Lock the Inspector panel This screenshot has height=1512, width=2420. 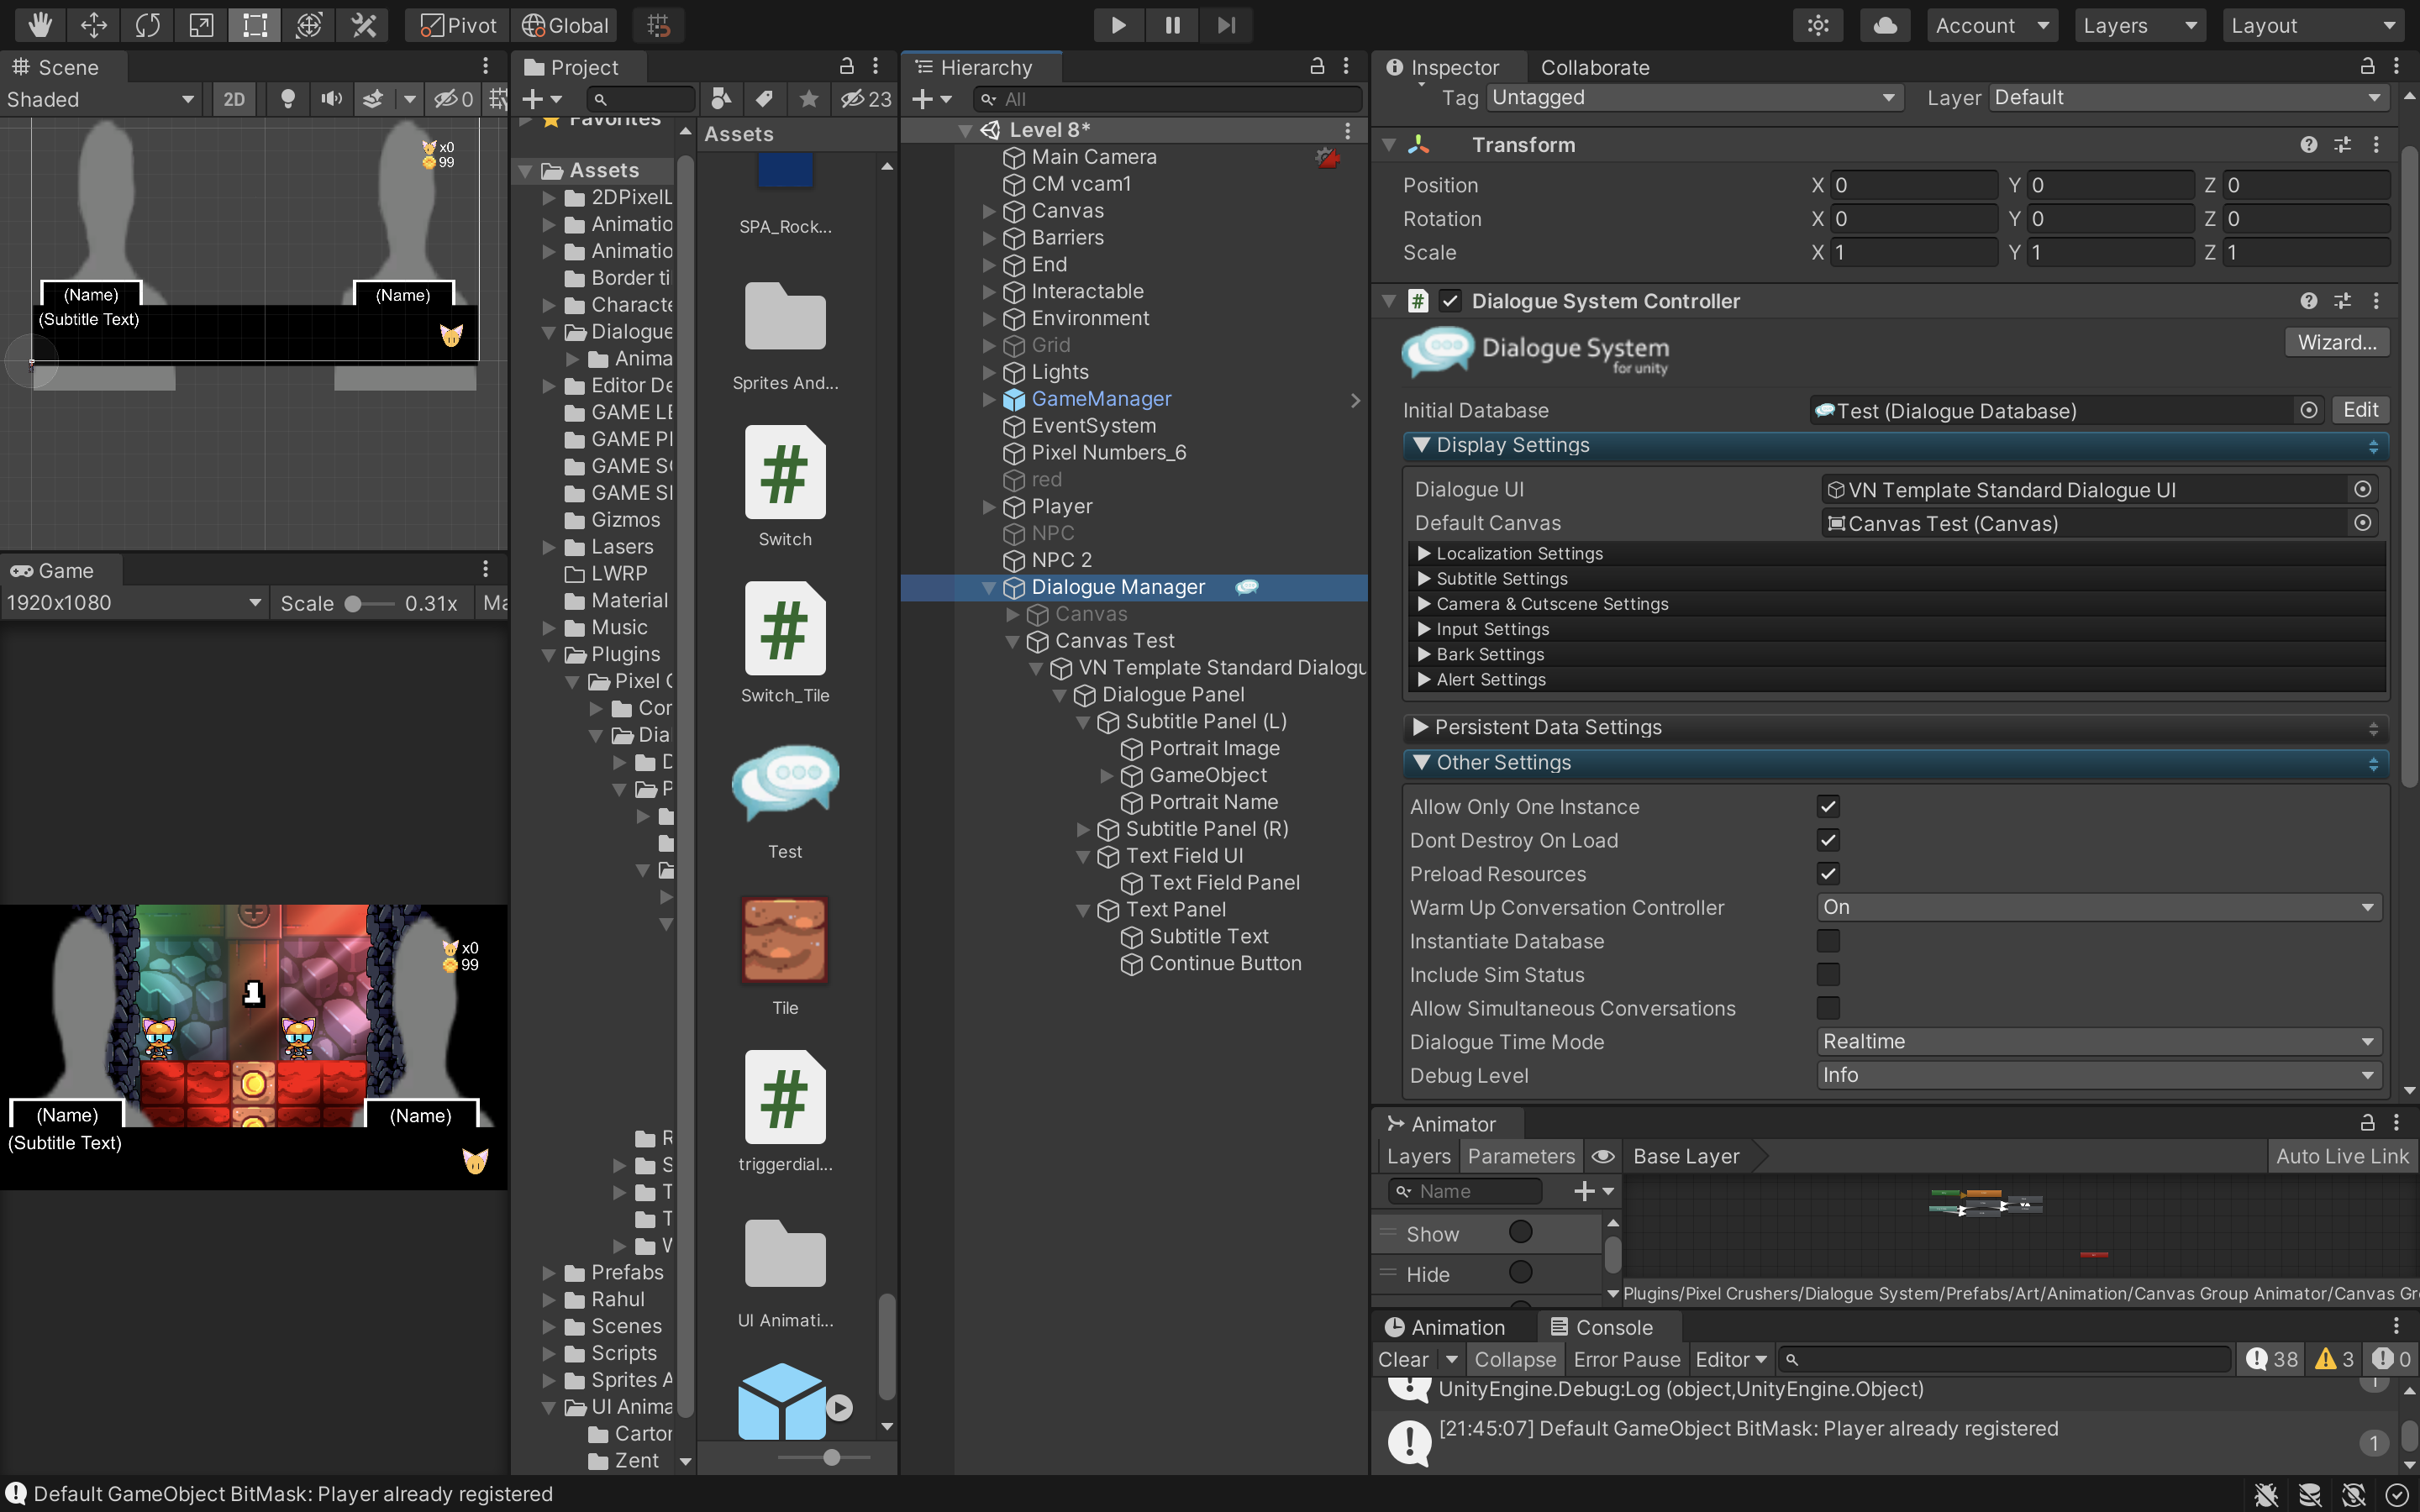coord(2367,66)
